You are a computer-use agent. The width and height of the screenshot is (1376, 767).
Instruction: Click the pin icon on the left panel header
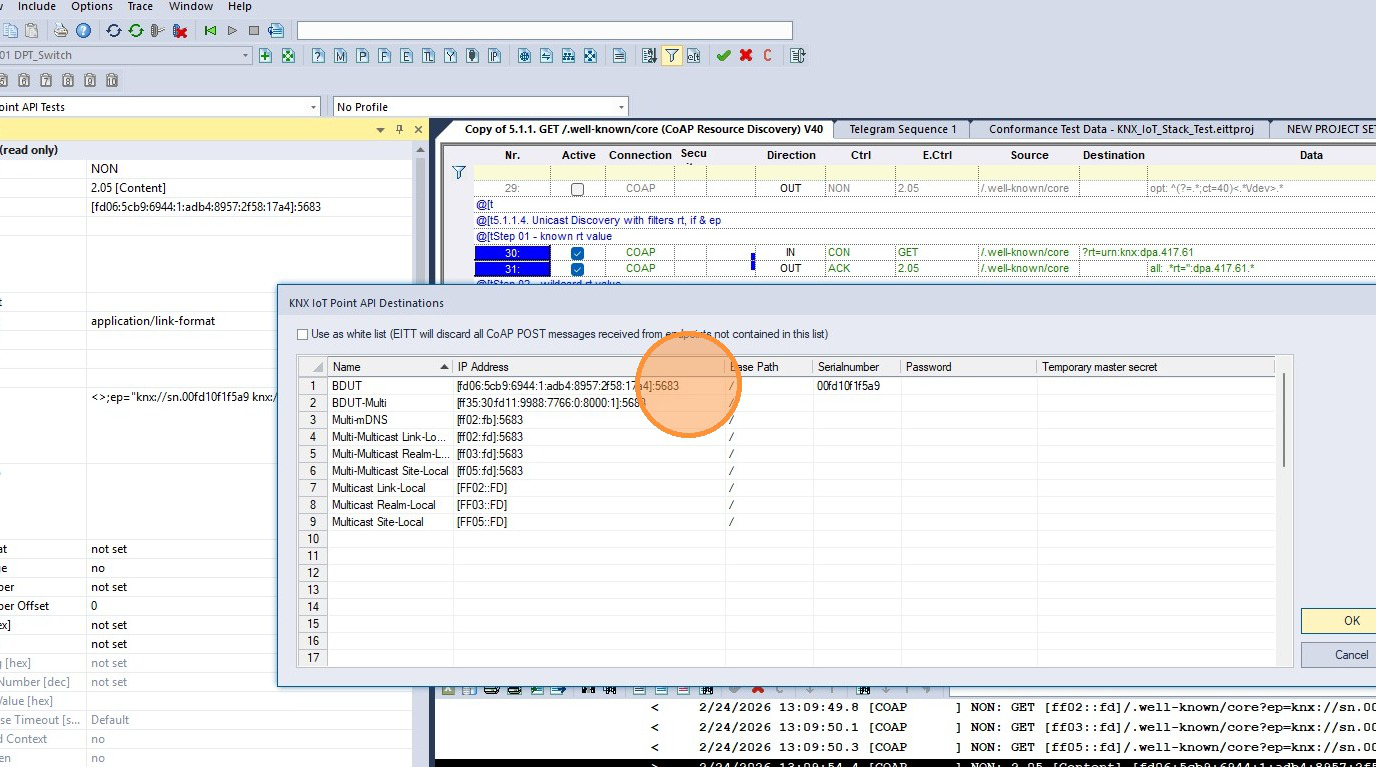399,130
